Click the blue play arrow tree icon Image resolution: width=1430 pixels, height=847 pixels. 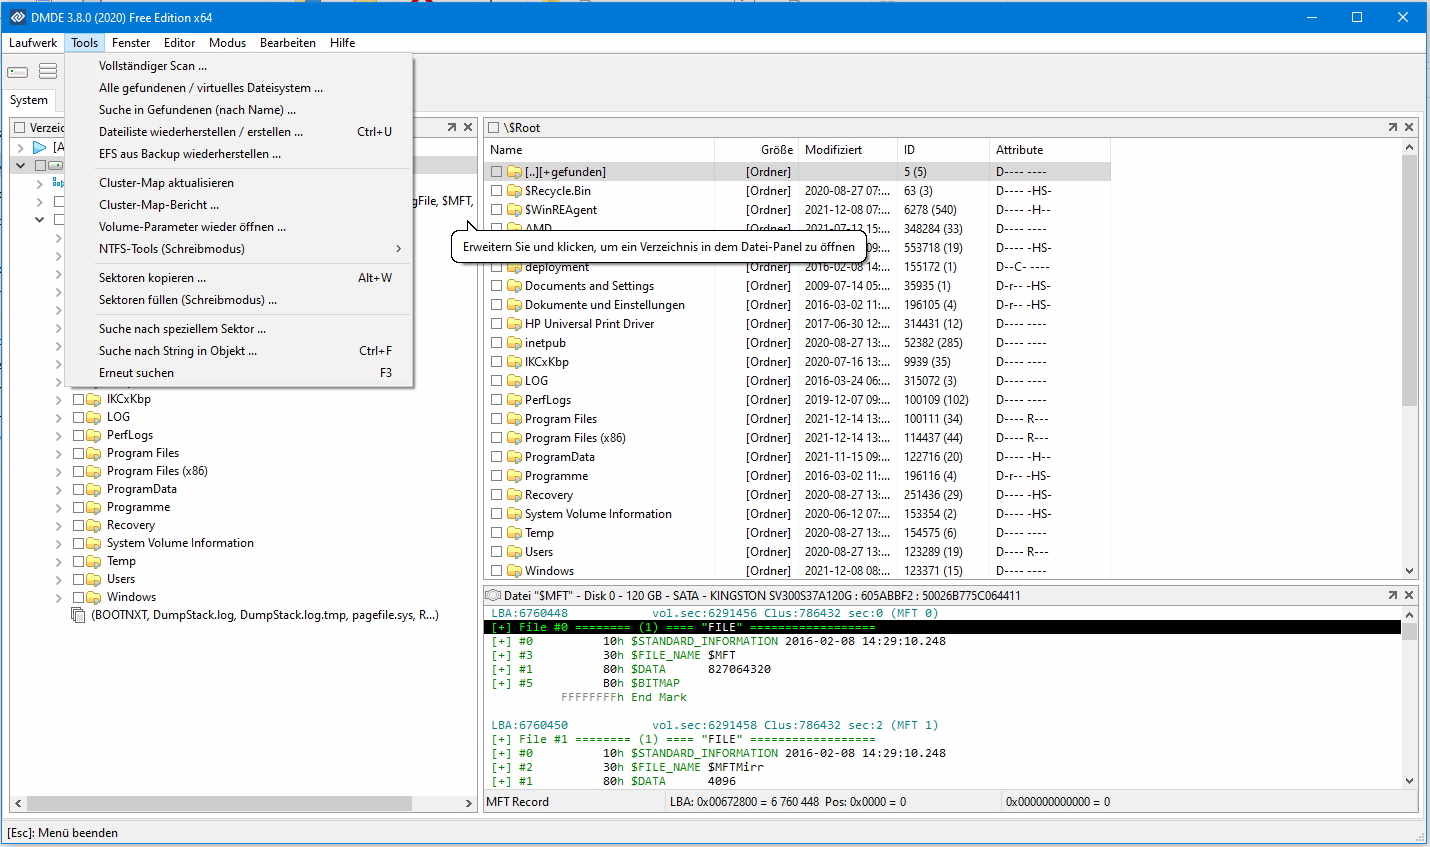click(x=40, y=147)
